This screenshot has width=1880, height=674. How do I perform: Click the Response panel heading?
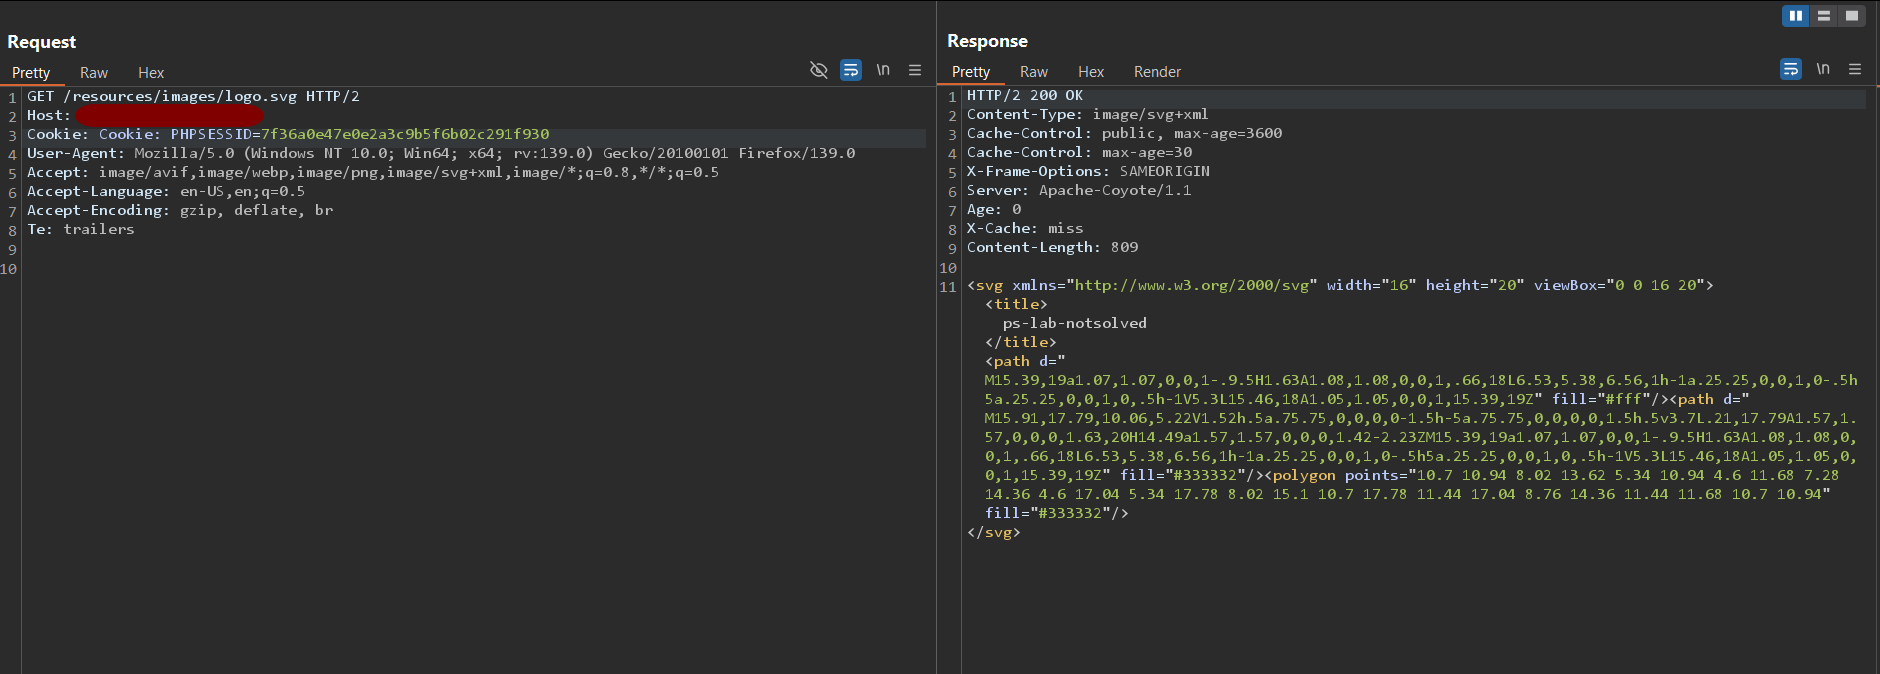coord(987,41)
